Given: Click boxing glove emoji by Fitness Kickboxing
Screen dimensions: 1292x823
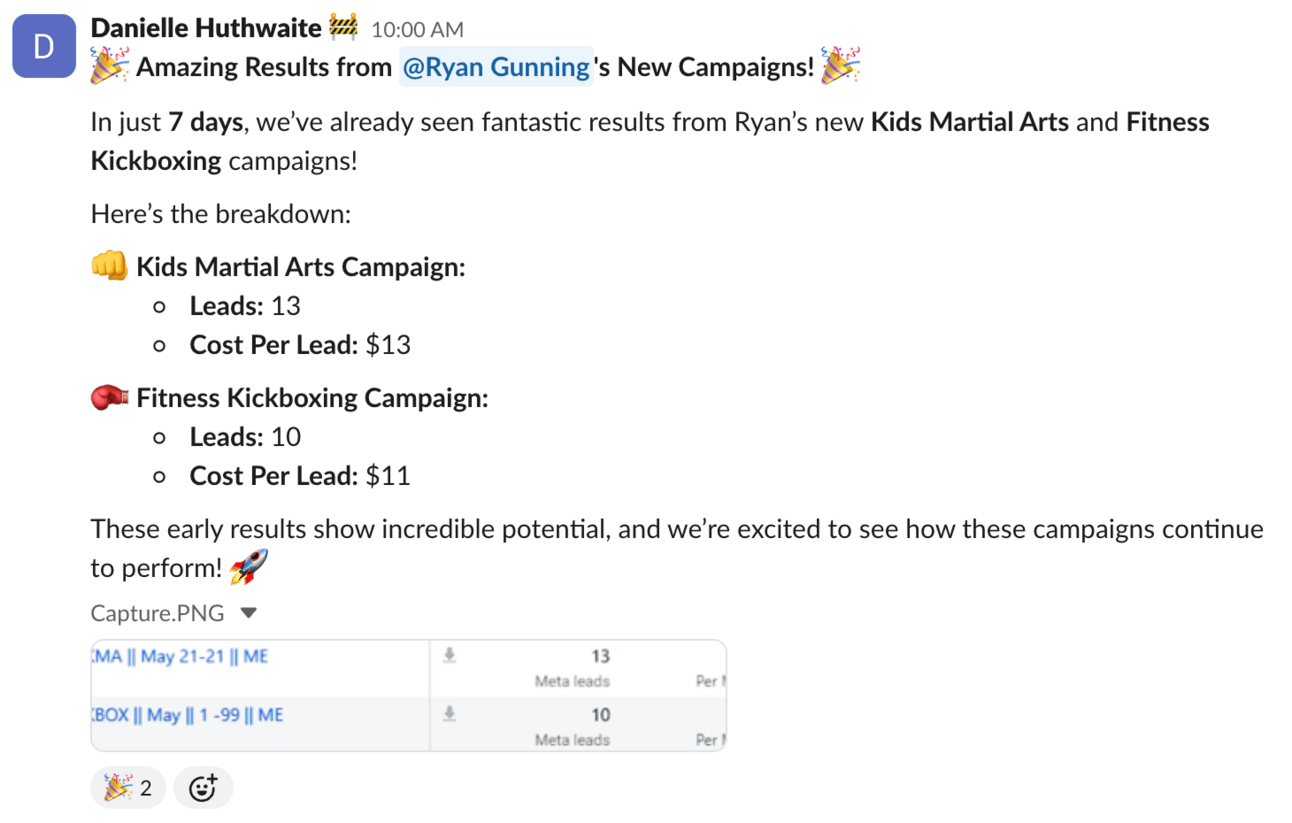Looking at the screenshot, I should 109,398.
